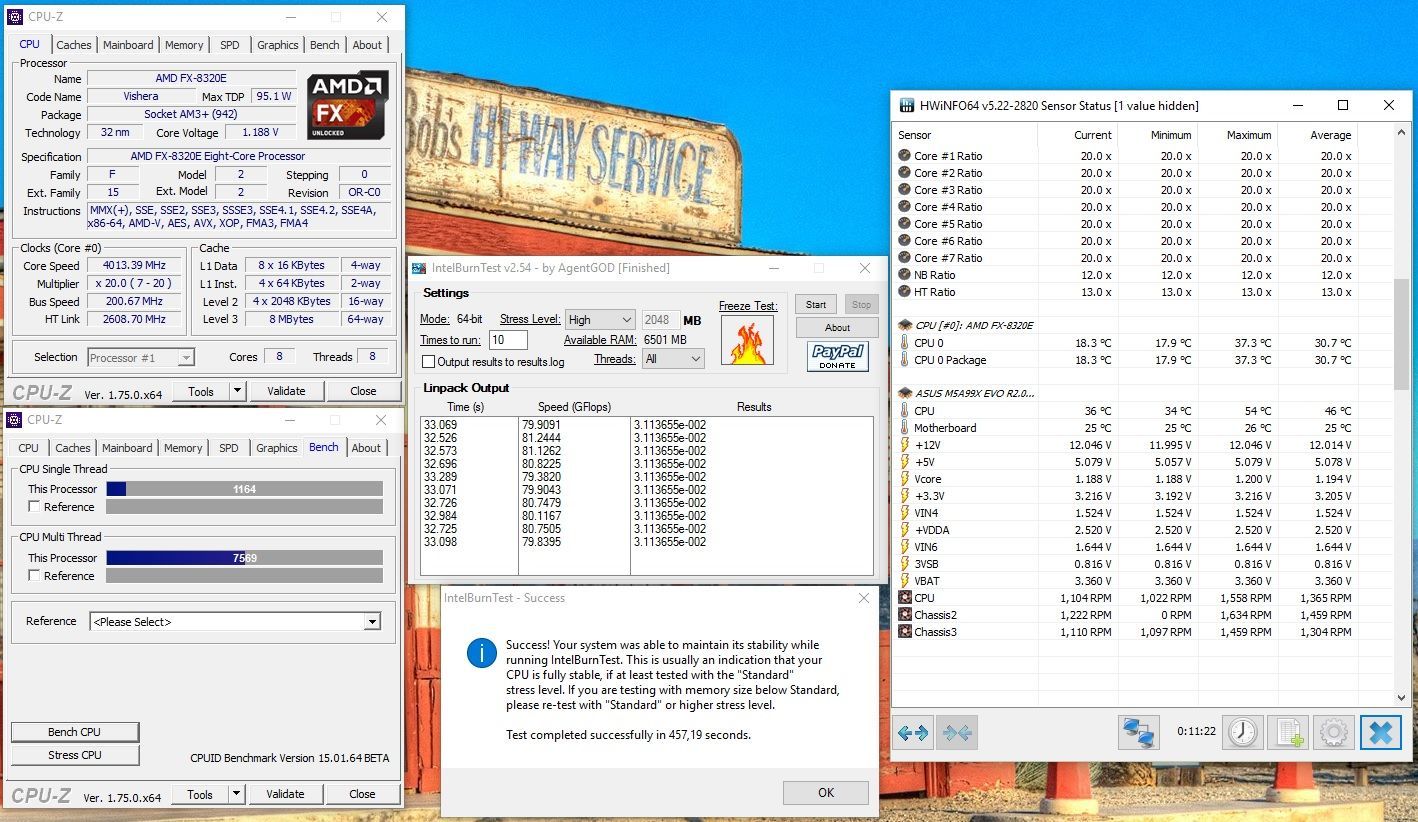
Task: Click the Bench CPU button
Action: tap(75, 732)
